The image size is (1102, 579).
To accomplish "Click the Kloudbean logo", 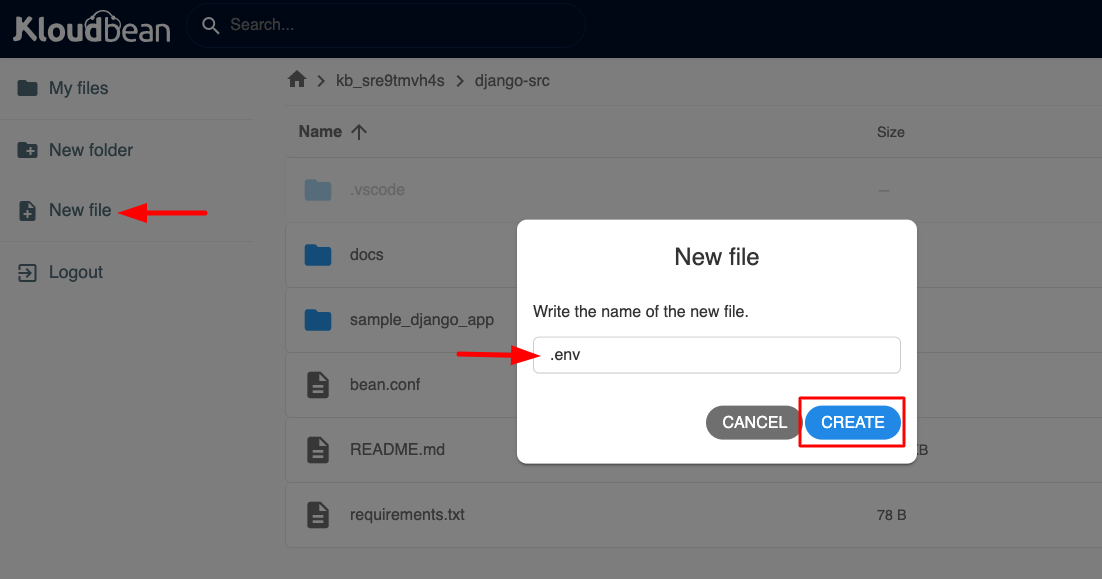I will tap(91, 24).
